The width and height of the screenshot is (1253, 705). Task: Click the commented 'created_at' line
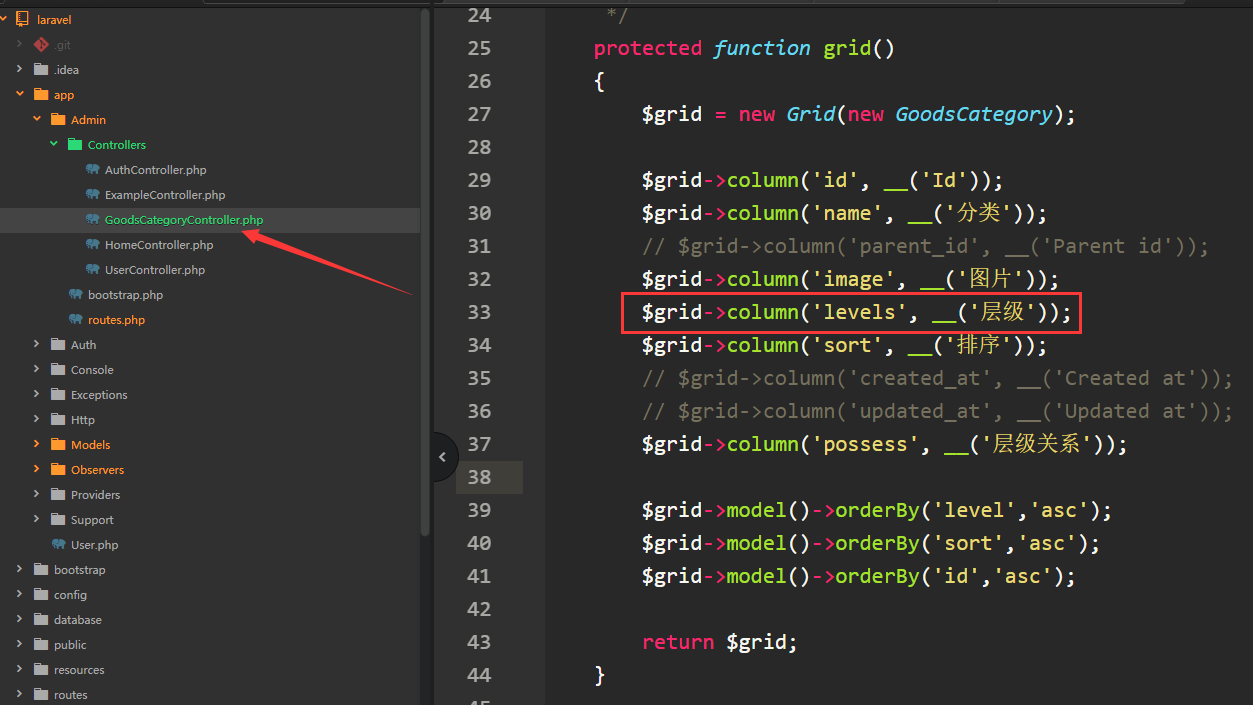pyautogui.click(x=938, y=378)
